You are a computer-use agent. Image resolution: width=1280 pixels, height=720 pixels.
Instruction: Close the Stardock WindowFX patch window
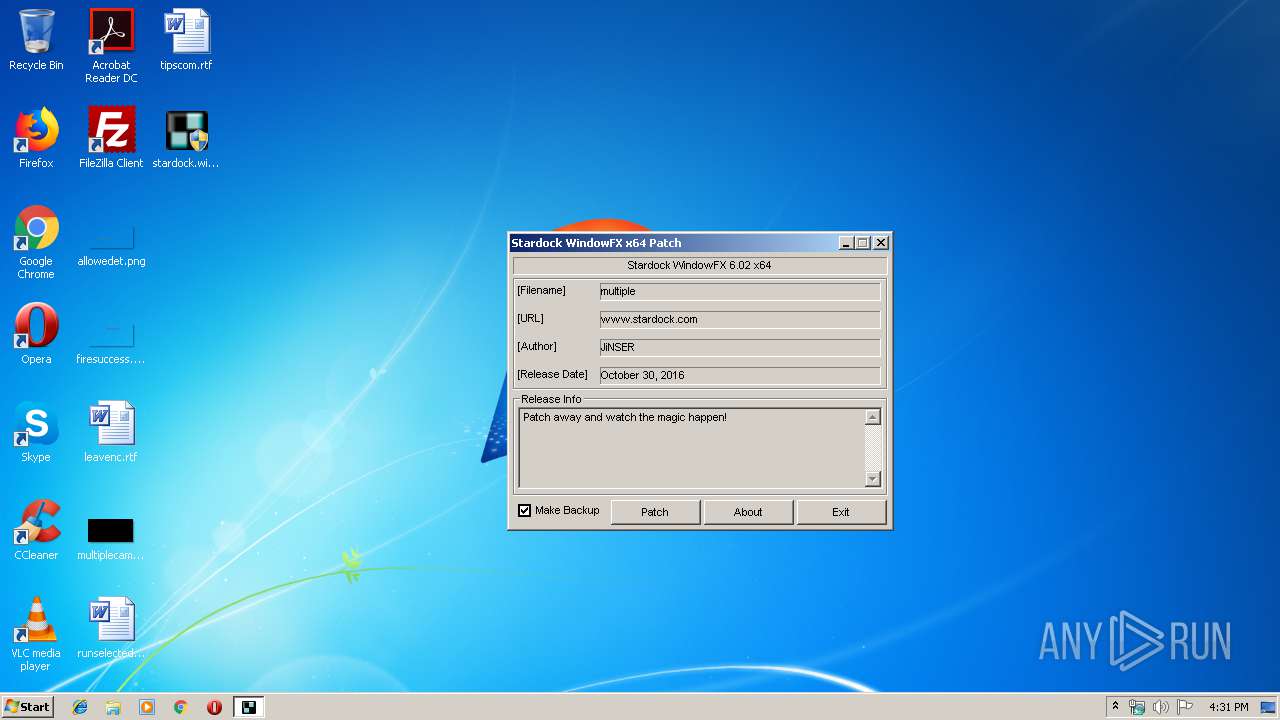click(881, 243)
